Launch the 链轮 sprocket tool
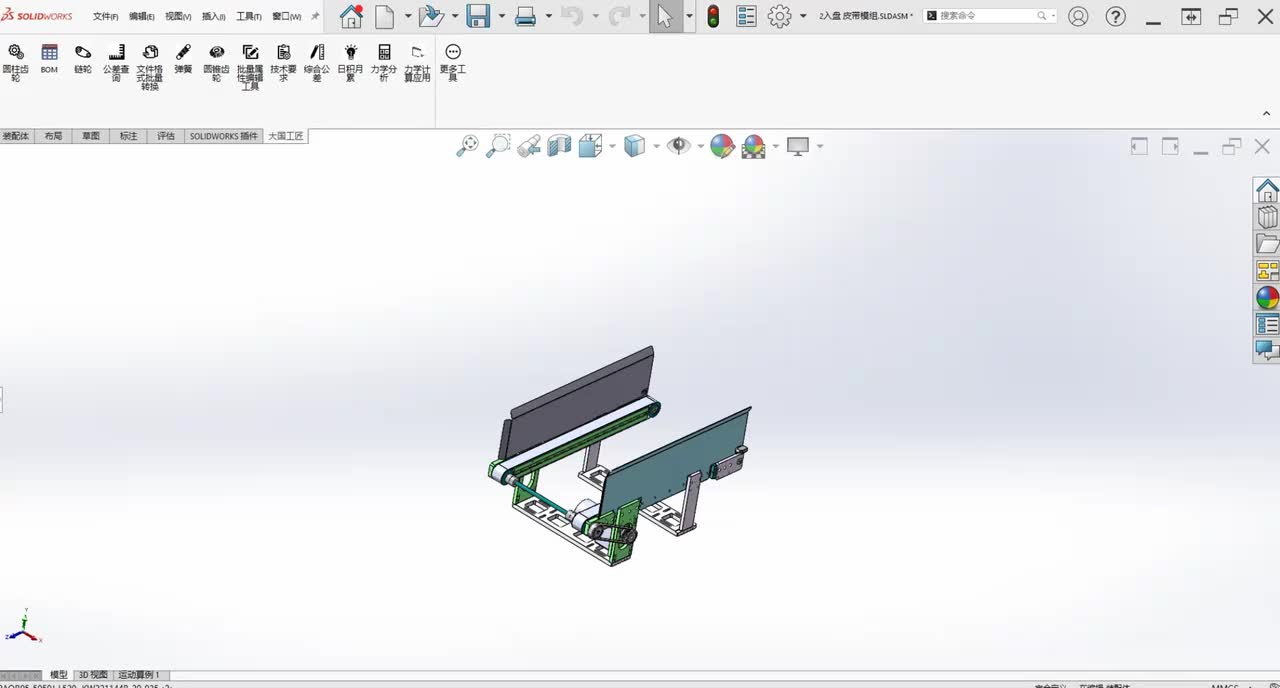Screen dimensions: 1280x688 pyautogui.click(x=83, y=59)
